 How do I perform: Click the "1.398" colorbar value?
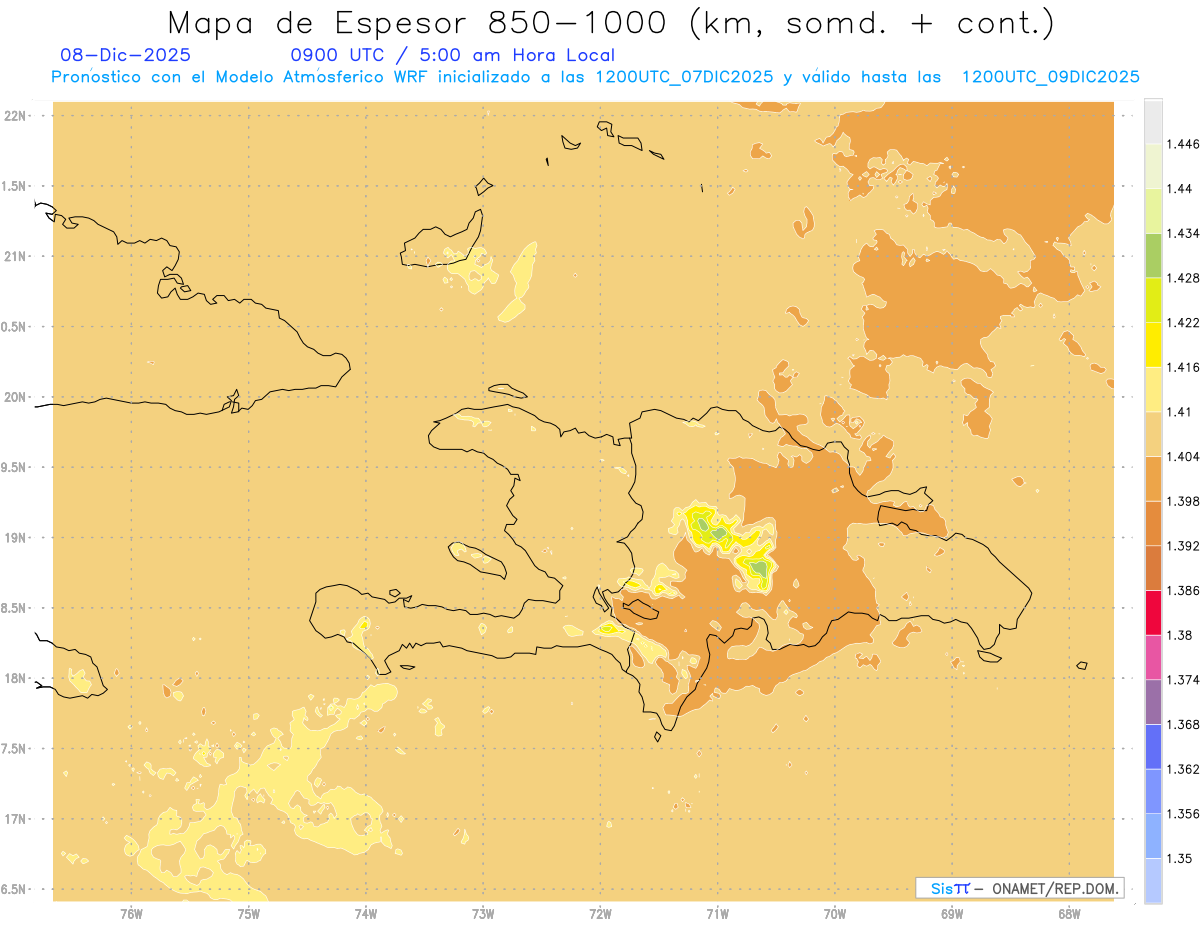1183,501
